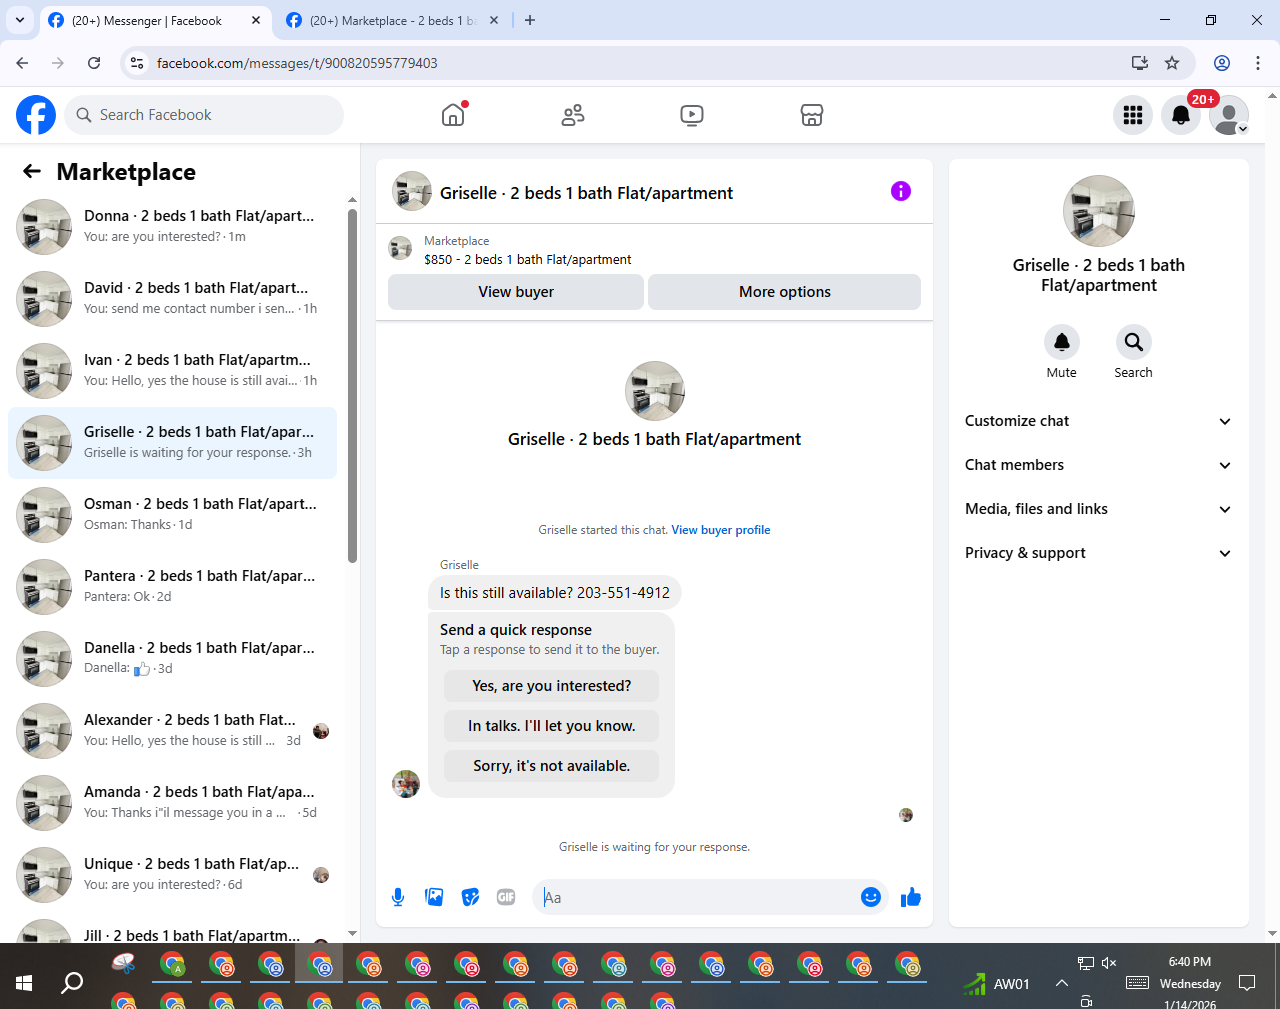
Task: Open Osman's conversation saying Thanks
Action: tap(172, 515)
